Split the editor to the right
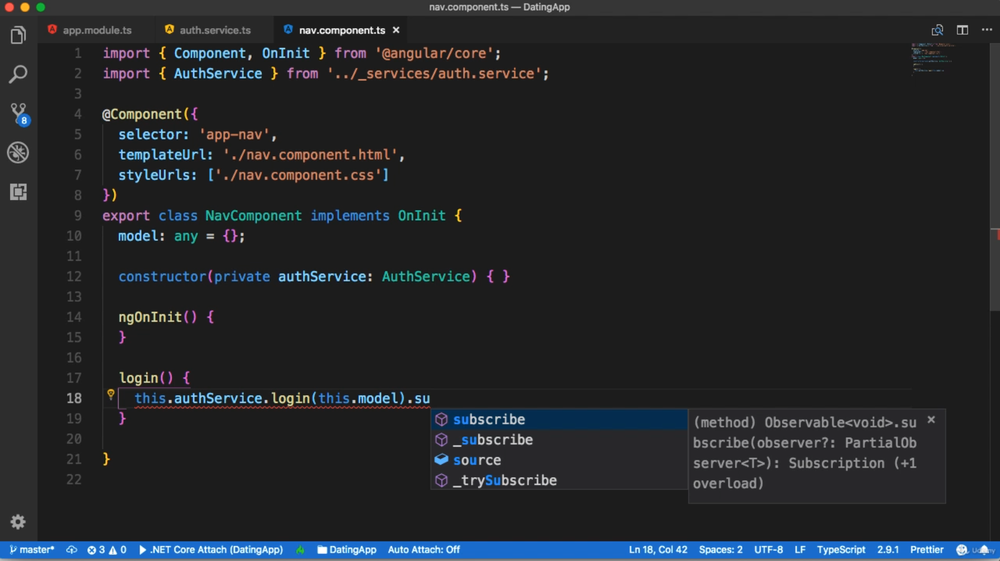 (x=962, y=30)
